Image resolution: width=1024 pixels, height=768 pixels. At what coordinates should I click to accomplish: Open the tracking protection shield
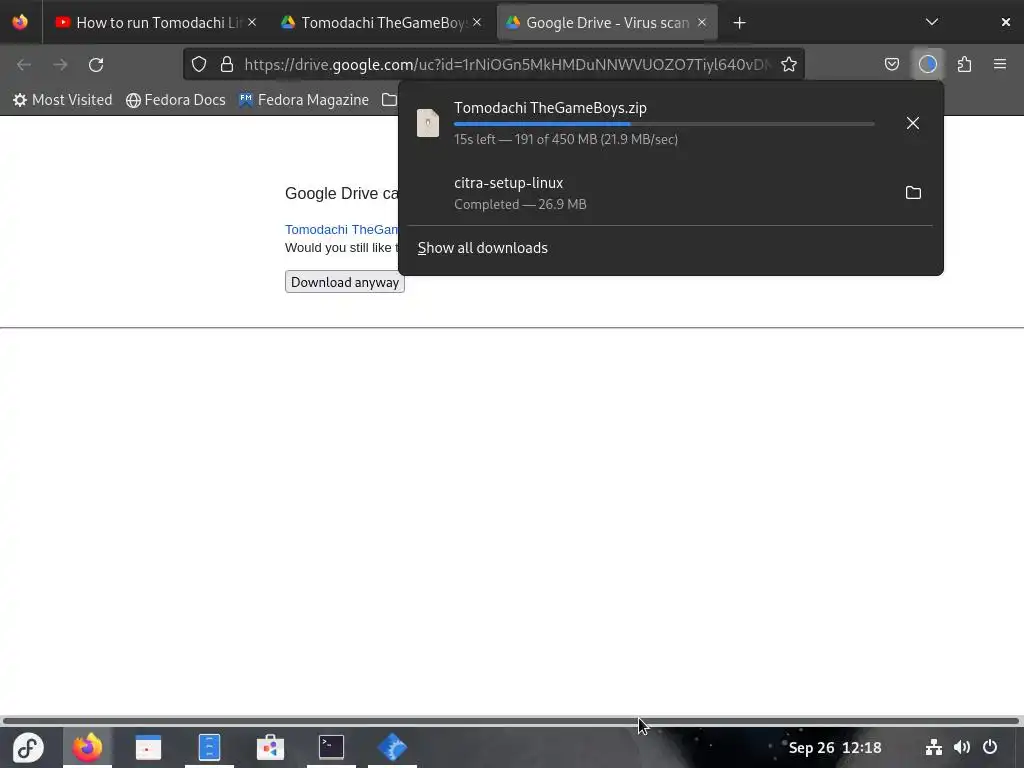[199, 64]
